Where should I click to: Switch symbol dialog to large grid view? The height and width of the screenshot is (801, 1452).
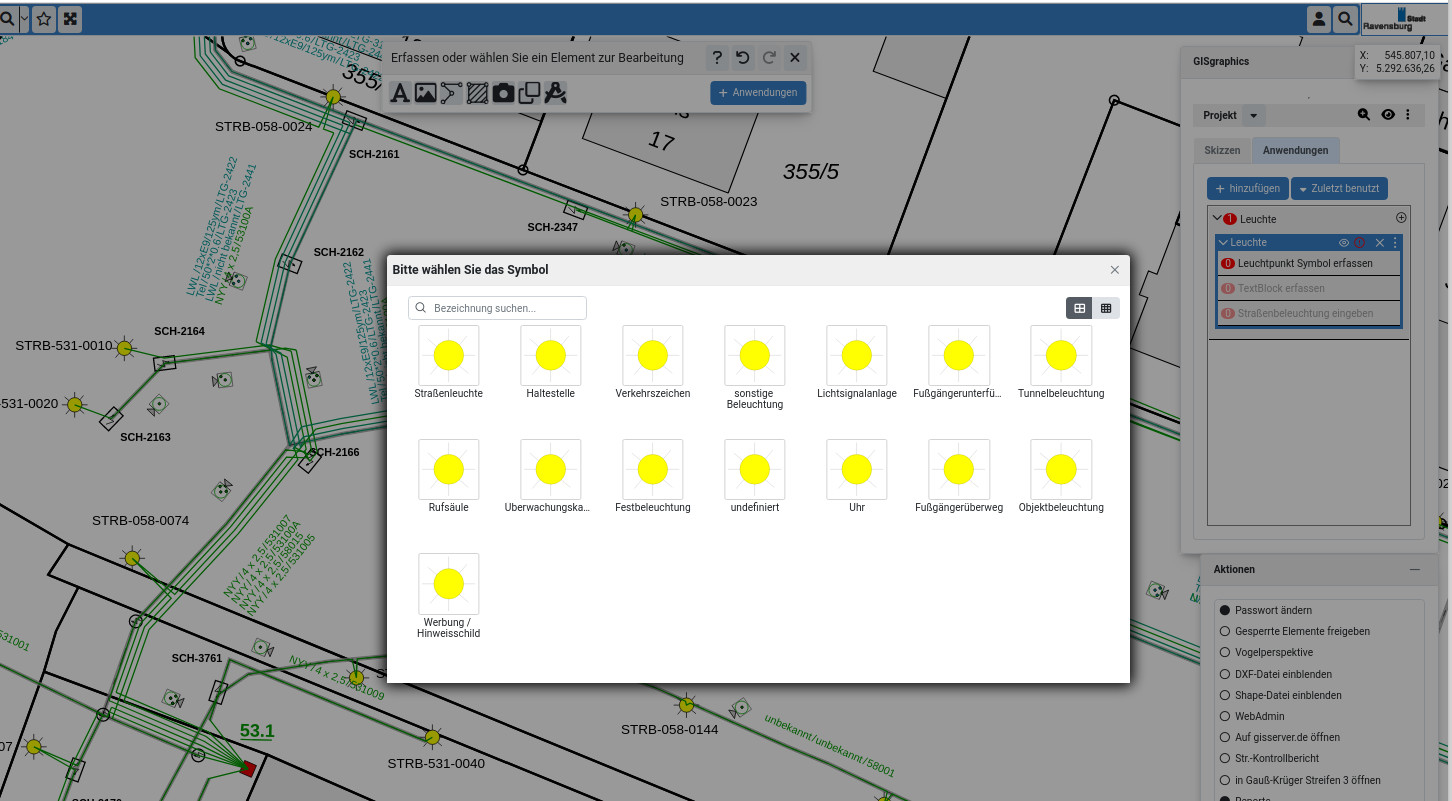tap(1079, 308)
